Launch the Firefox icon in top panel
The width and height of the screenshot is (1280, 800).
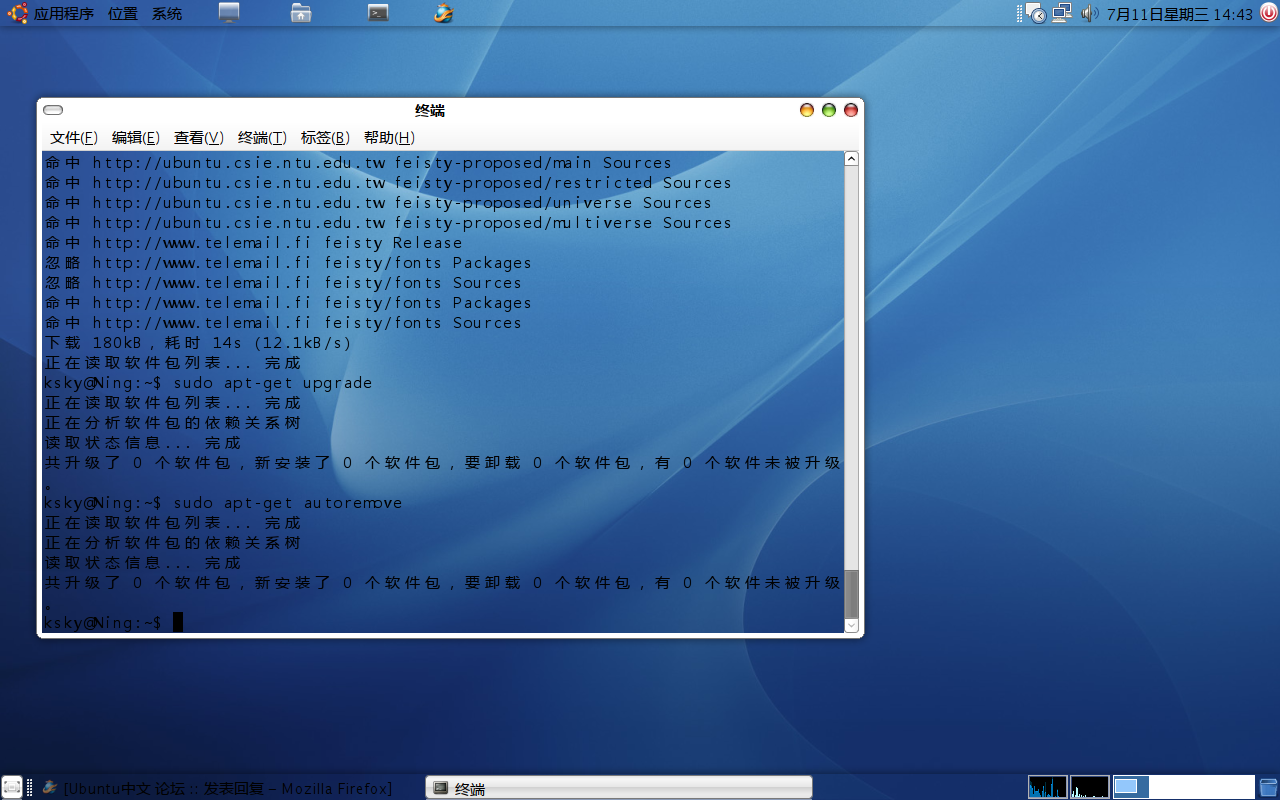point(444,13)
